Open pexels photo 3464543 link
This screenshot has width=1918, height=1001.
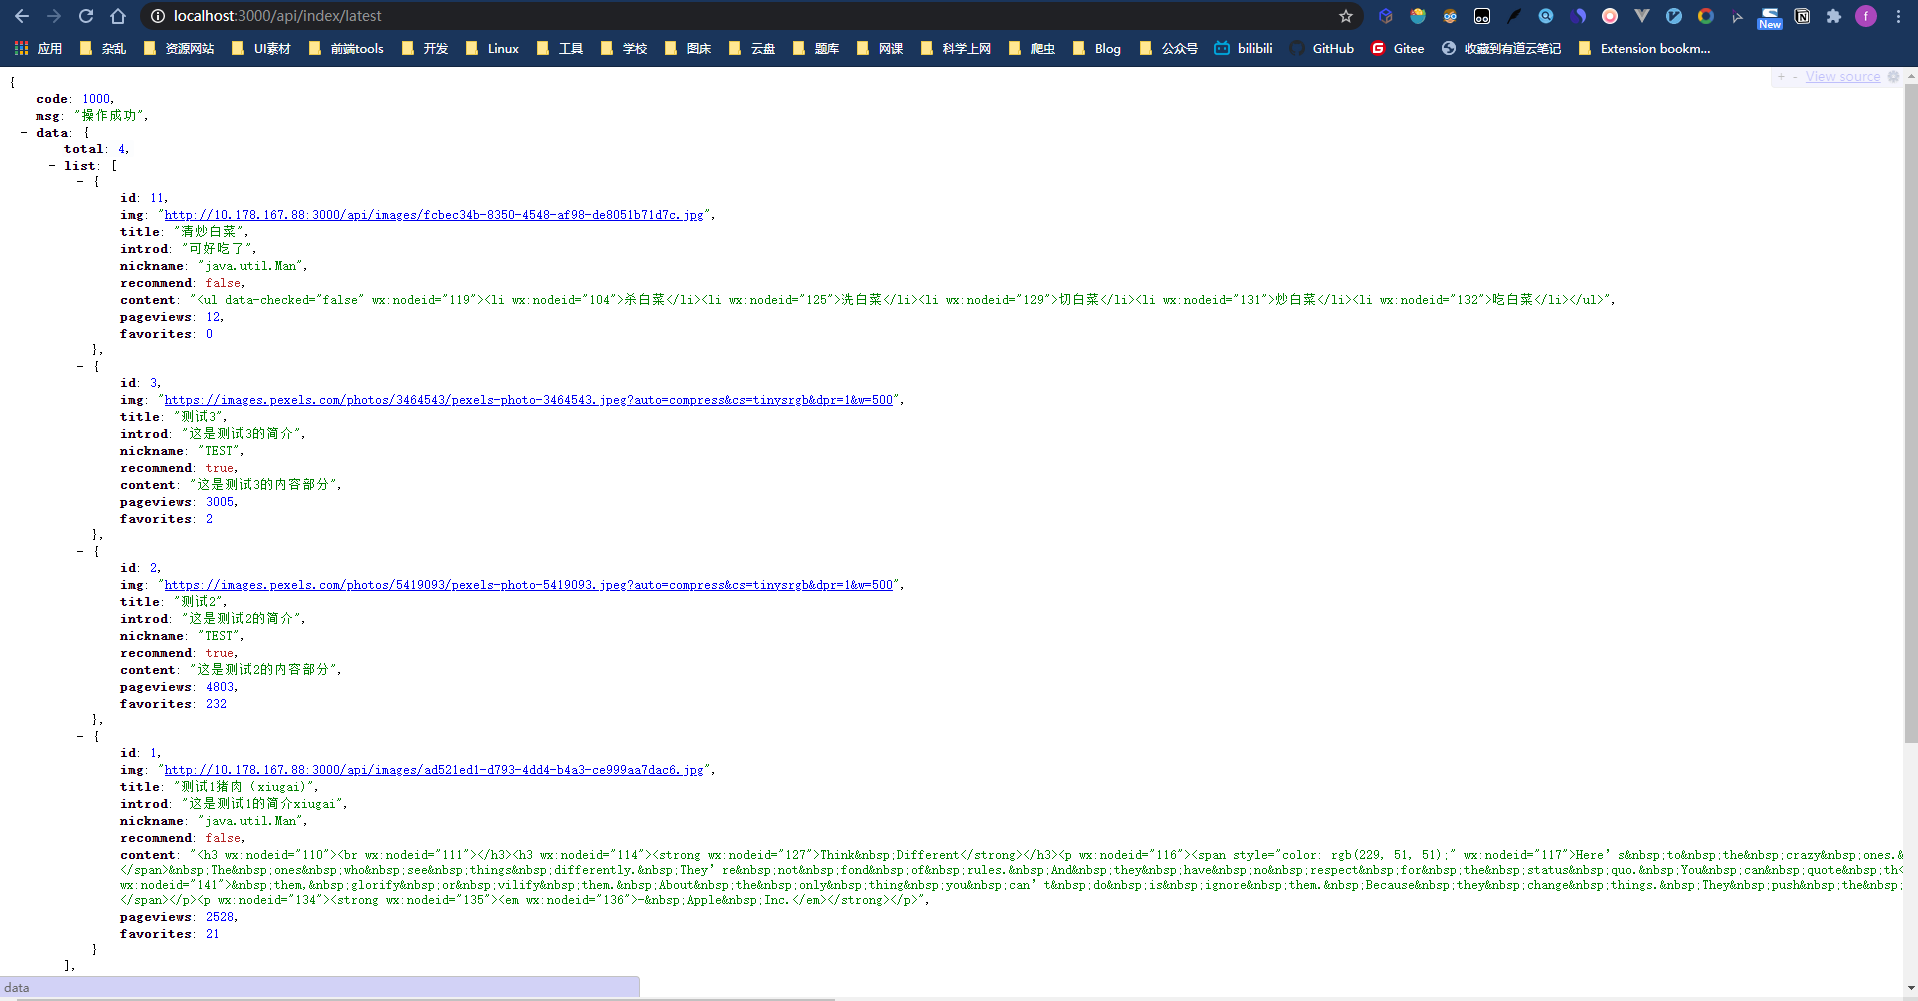tap(529, 400)
